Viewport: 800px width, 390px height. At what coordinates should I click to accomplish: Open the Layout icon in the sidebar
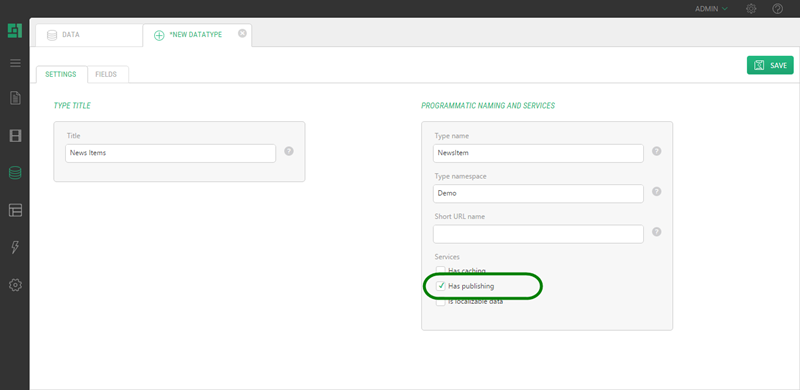tap(15, 210)
